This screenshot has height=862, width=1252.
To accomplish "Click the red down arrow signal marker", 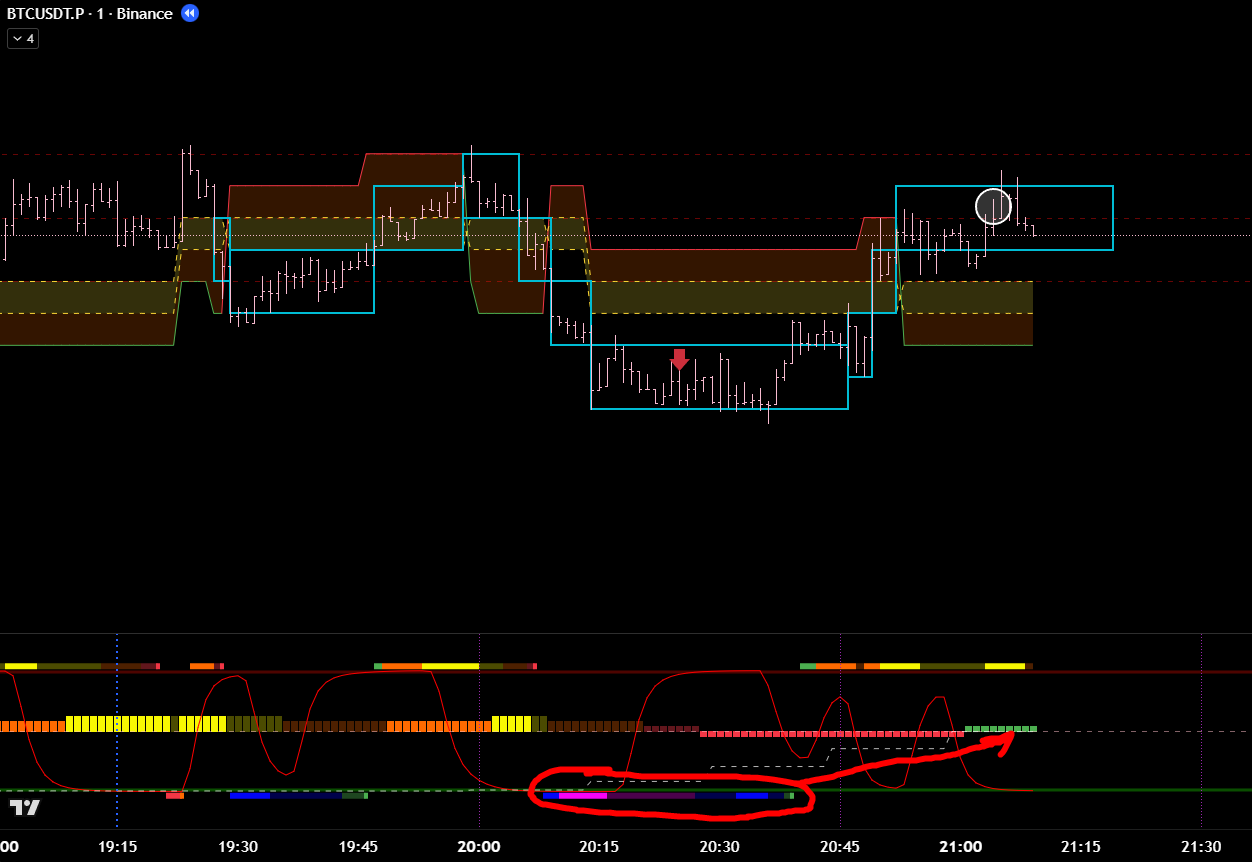I will [679, 359].
